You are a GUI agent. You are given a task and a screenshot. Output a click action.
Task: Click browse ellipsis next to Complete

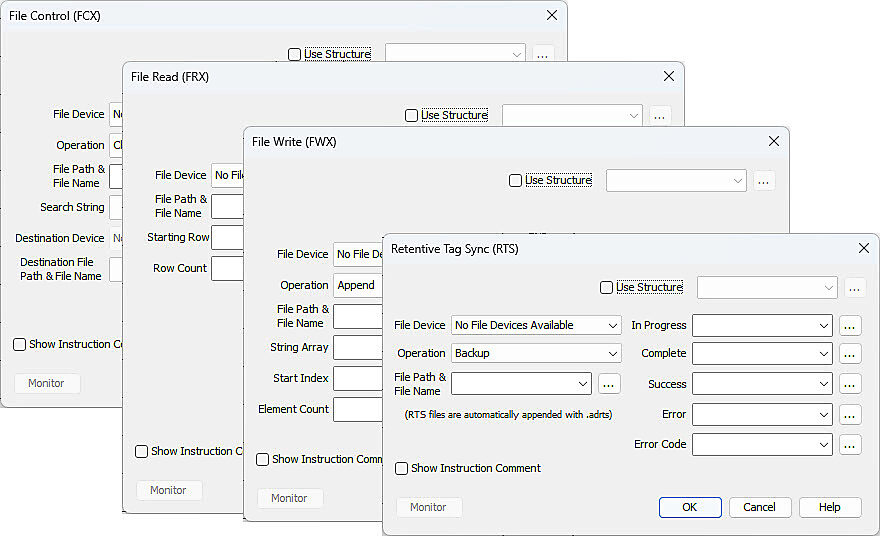click(x=850, y=354)
